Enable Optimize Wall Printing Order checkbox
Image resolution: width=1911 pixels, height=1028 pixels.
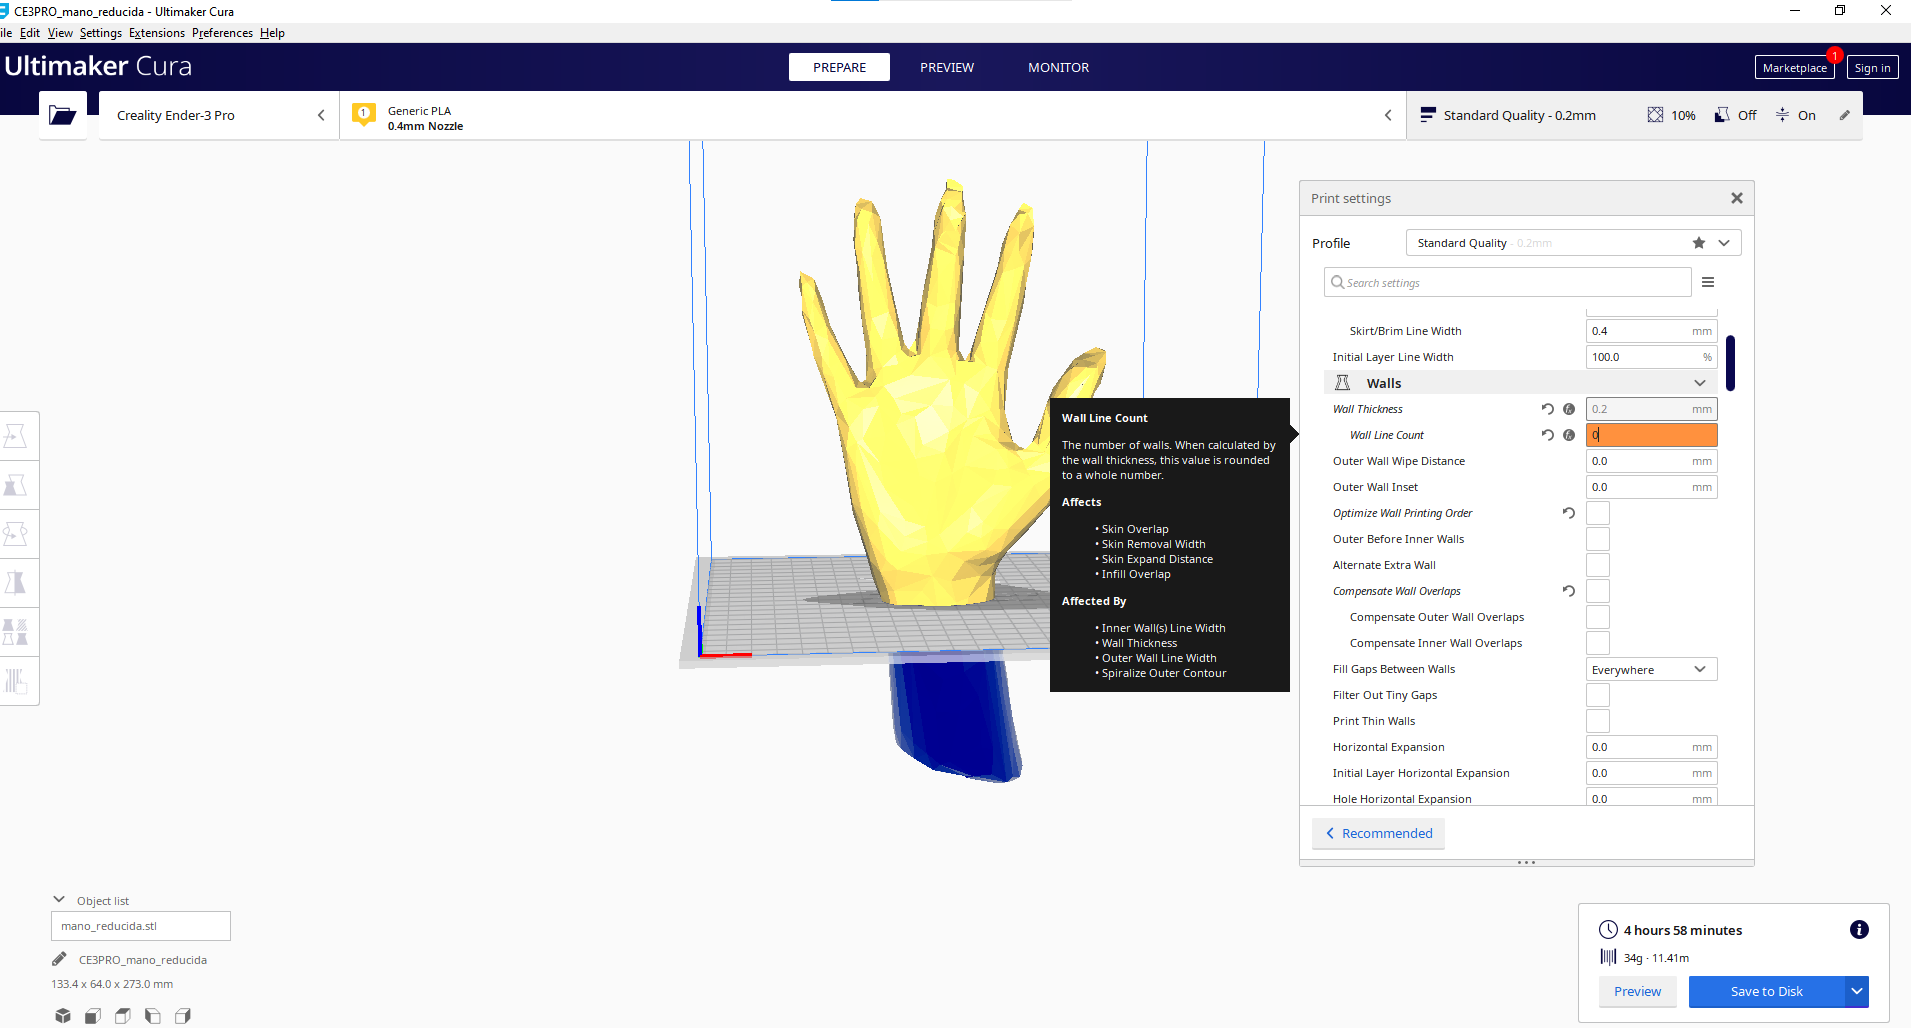point(1597,513)
